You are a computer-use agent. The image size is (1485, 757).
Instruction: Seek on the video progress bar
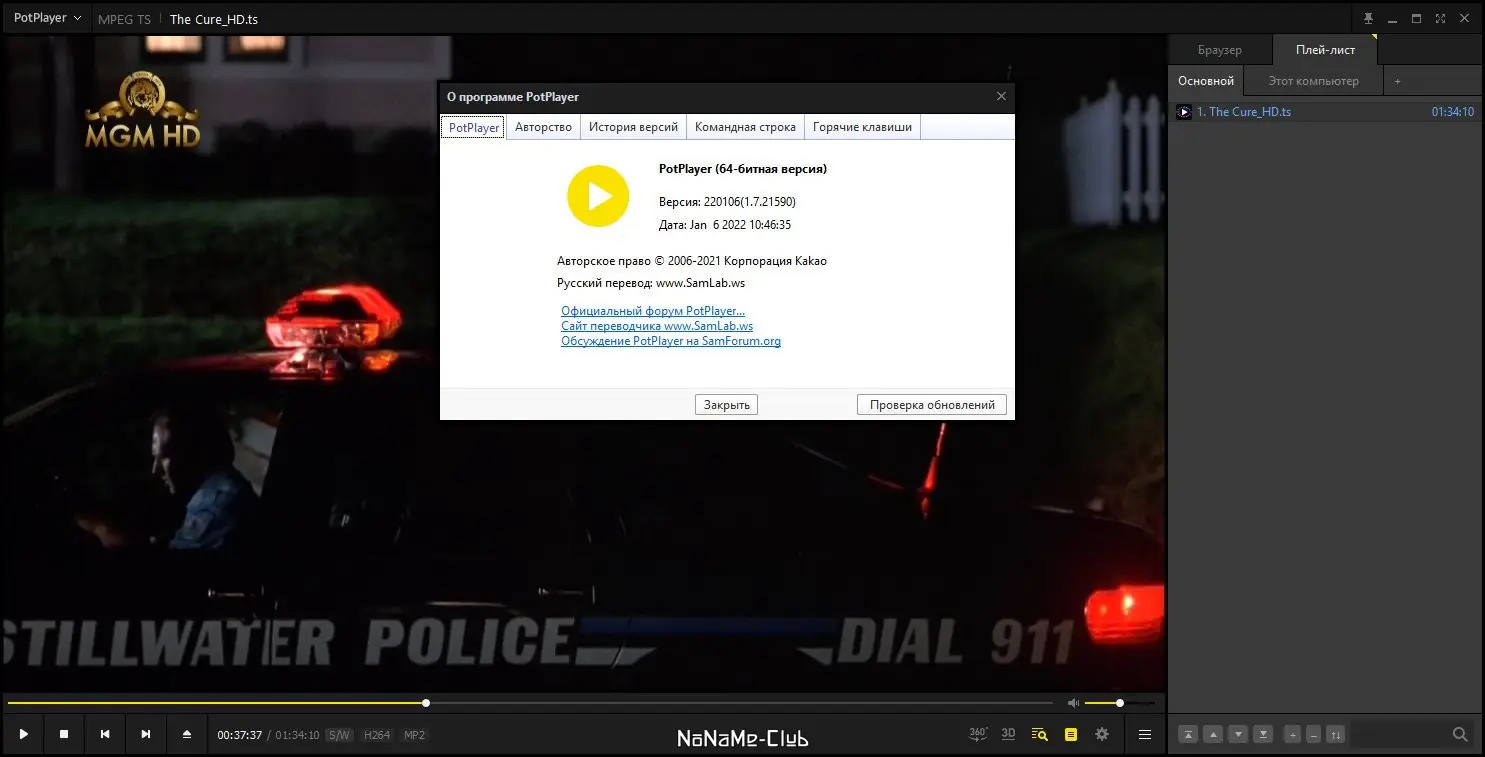pos(529,703)
